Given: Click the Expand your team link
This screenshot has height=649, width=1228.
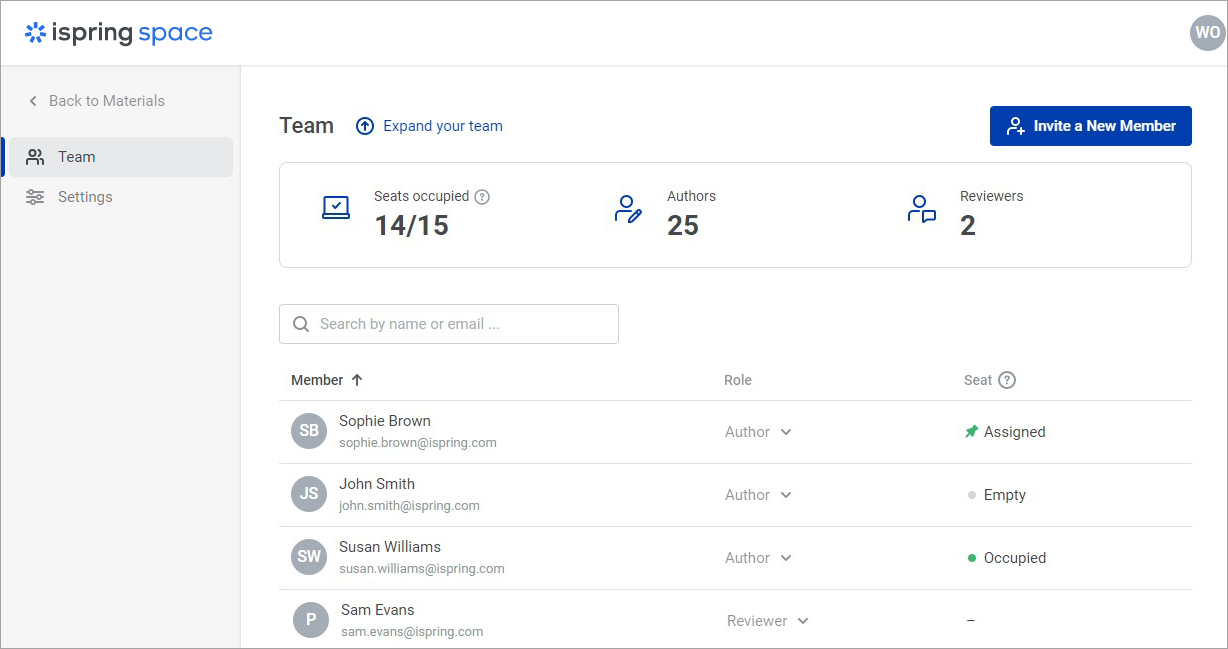Looking at the screenshot, I should click(x=443, y=126).
